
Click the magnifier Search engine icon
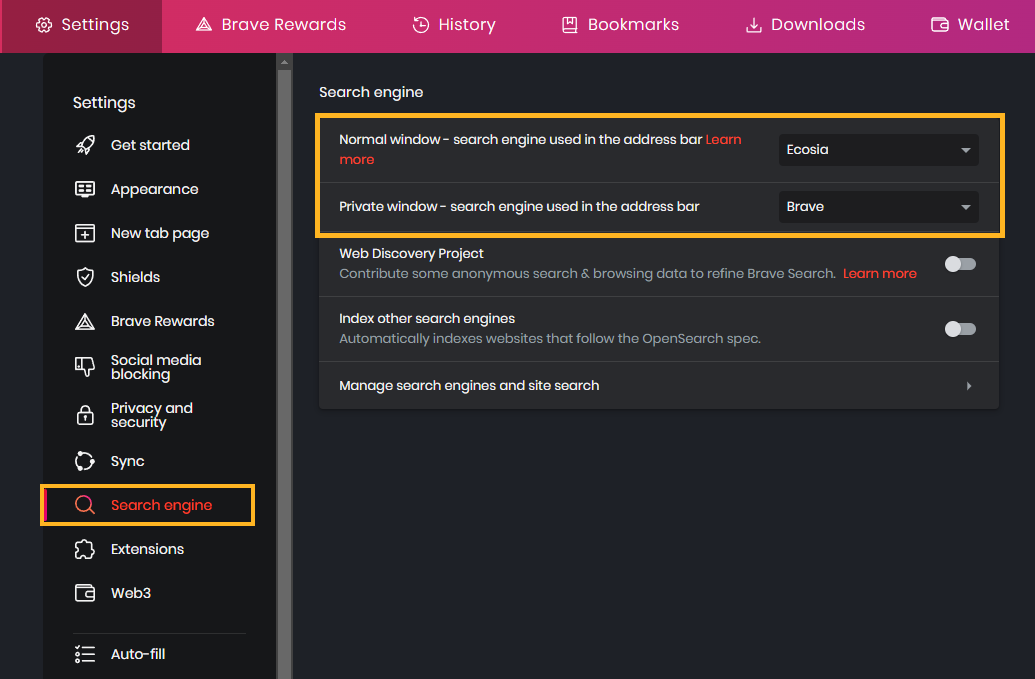click(85, 505)
